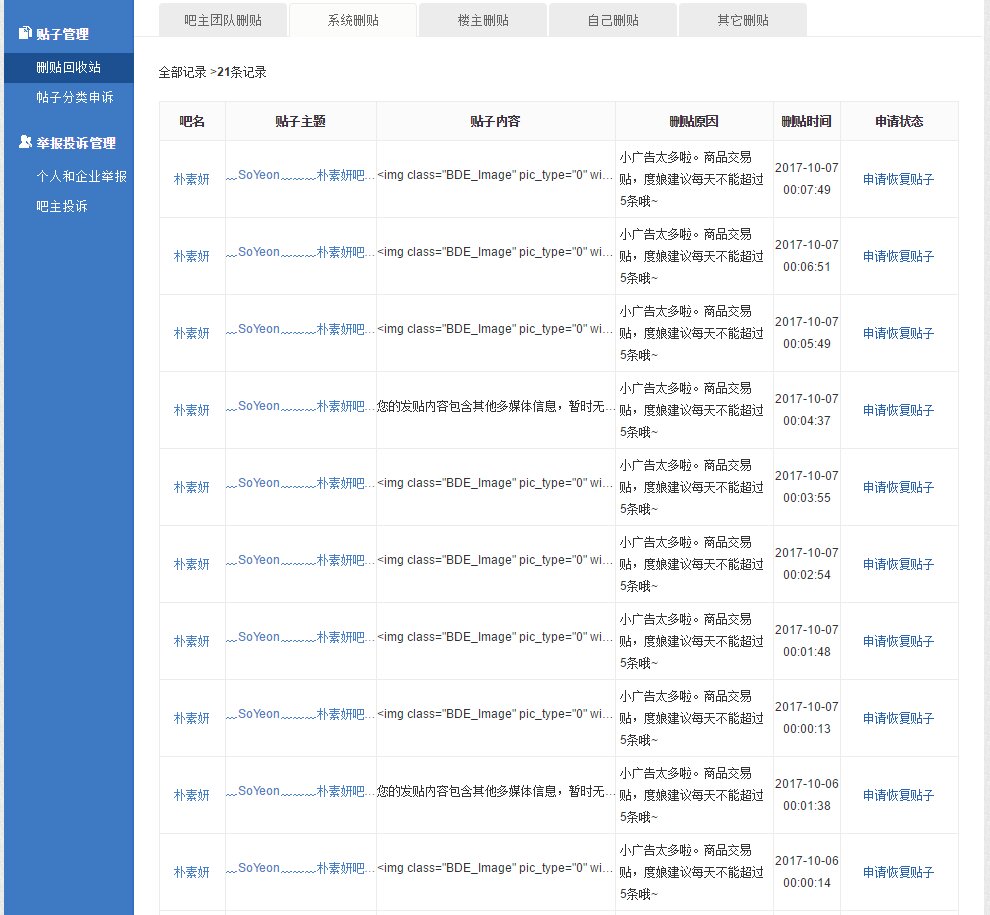This screenshot has width=990, height=915.
Task: Click 申请恢复贴子 for post deleted at 00:07:49
Action: pyautogui.click(x=898, y=180)
